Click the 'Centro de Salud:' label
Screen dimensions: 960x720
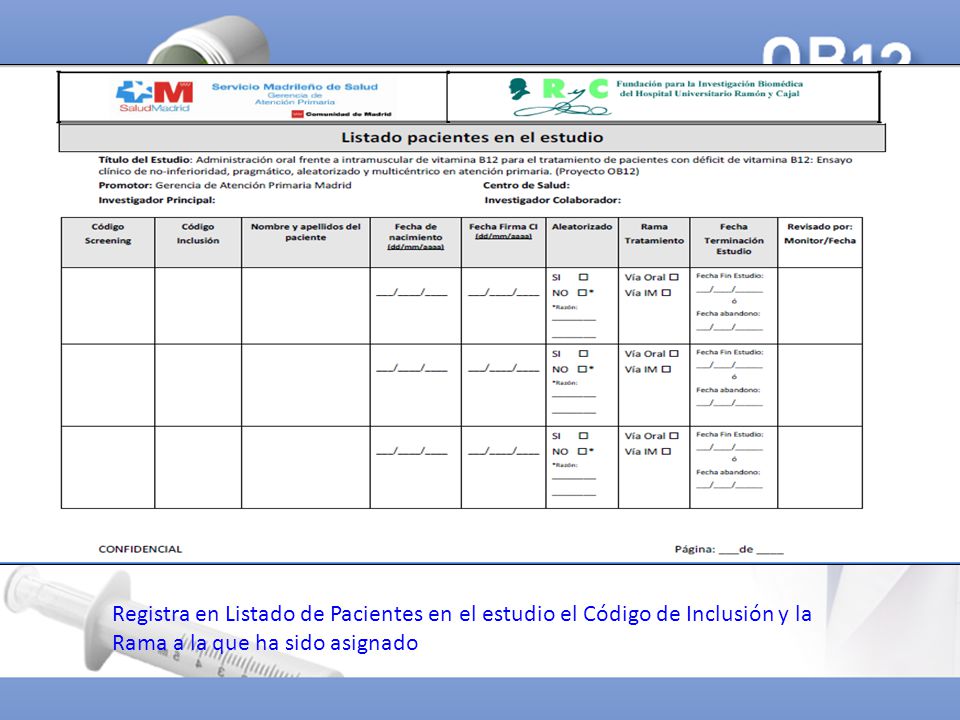click(x=526, y=185)
